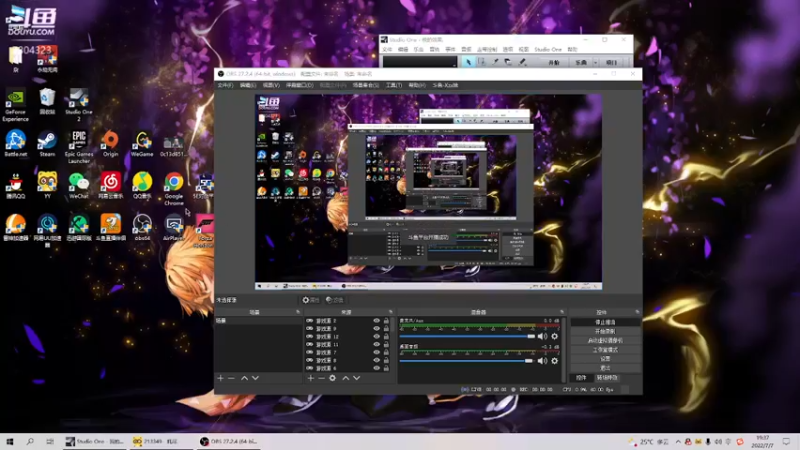
Task: Toggle visibility of 游戏源 11 source
Action: (x=377, y=344)
